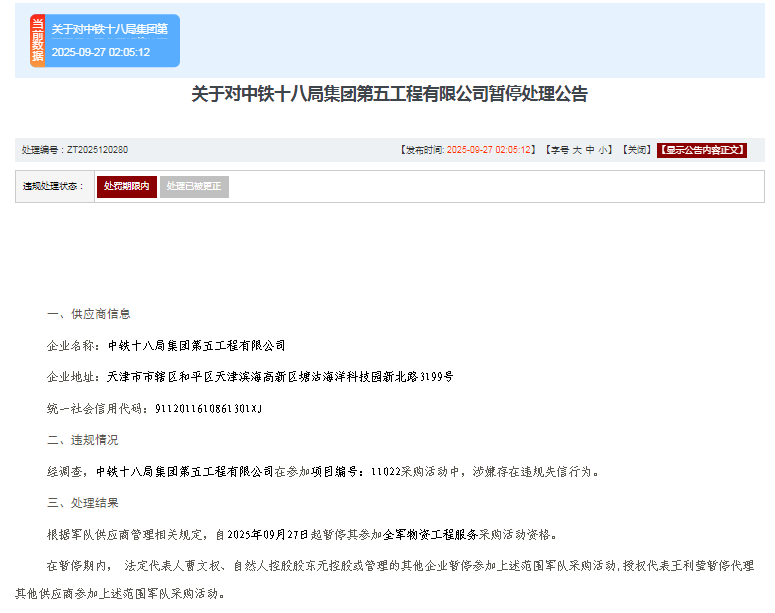Screen dimensions: 775x613
Task: Set font size to 中
Action: coord(590,150)
